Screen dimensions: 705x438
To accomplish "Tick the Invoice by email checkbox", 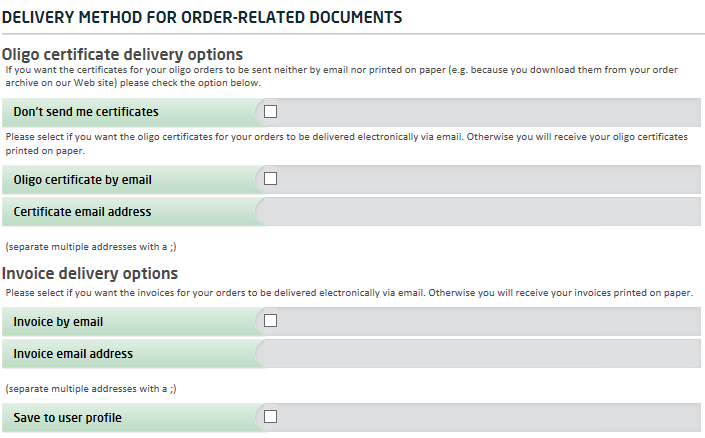I will pyautogui.click(x=270, y=321).
